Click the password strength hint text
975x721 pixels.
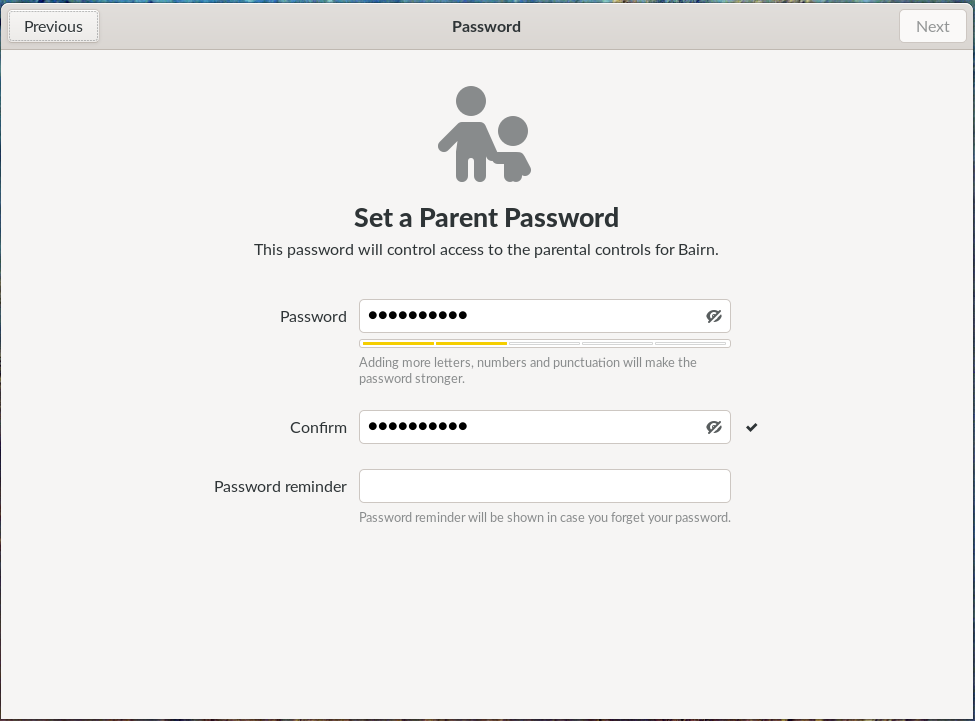pyautogui.click(x=528, y=370)
